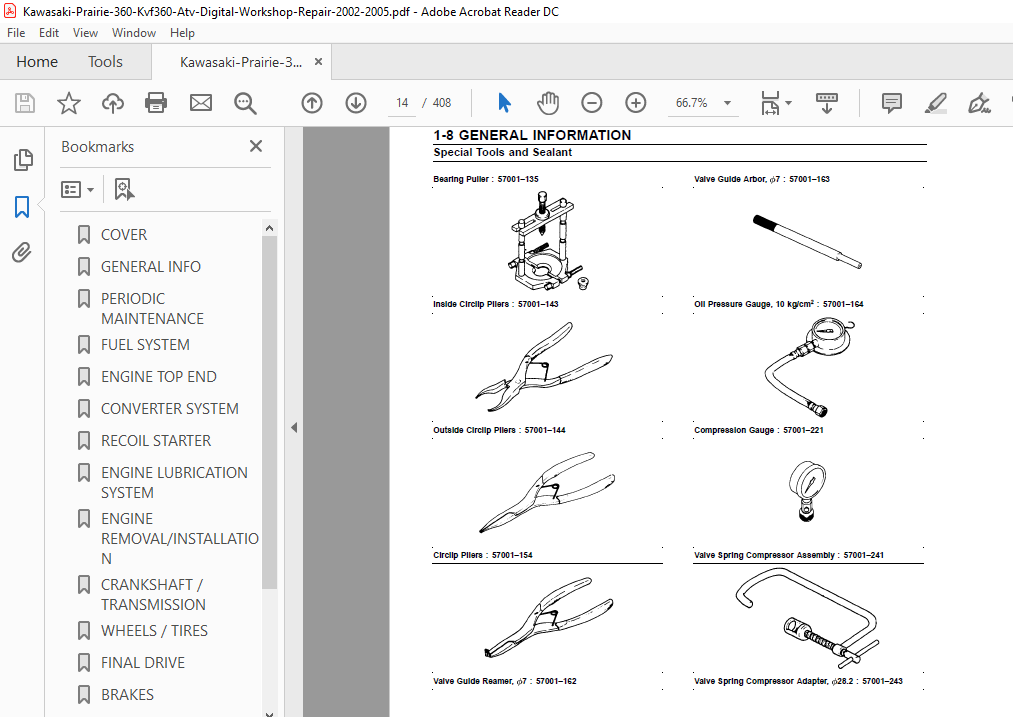Open the BRAKES bookmark
Viewport: 1013px width, 717px height.
click(x=127, y=694)
